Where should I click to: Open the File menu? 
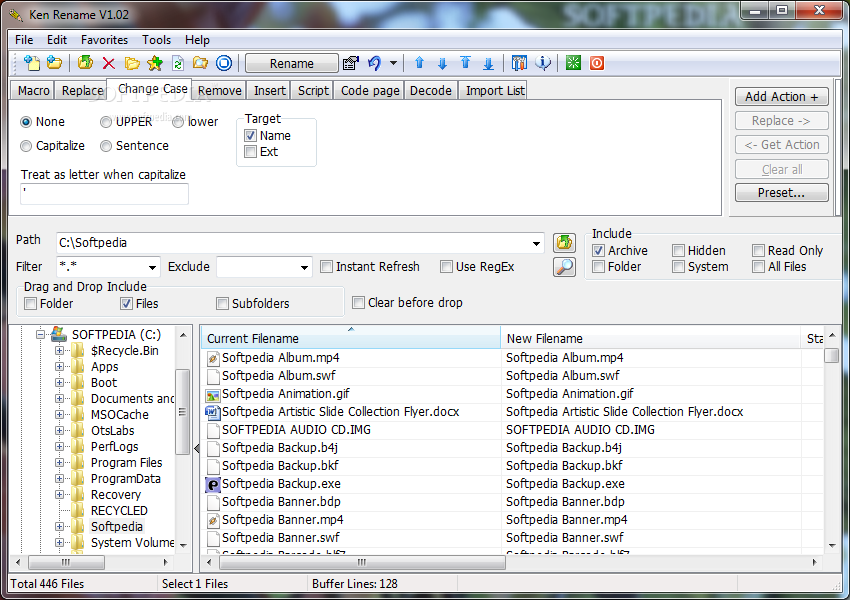[x=24, y=40]
